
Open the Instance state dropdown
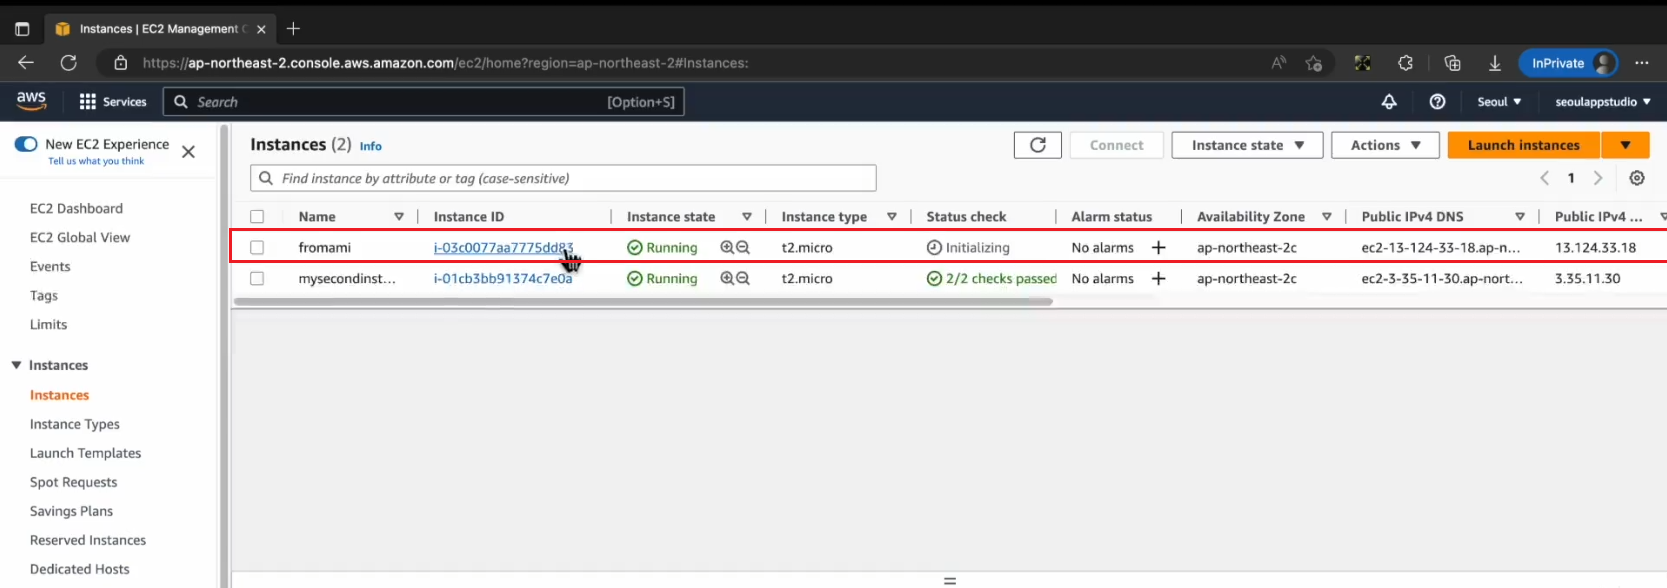click(x=1247, y=145)
